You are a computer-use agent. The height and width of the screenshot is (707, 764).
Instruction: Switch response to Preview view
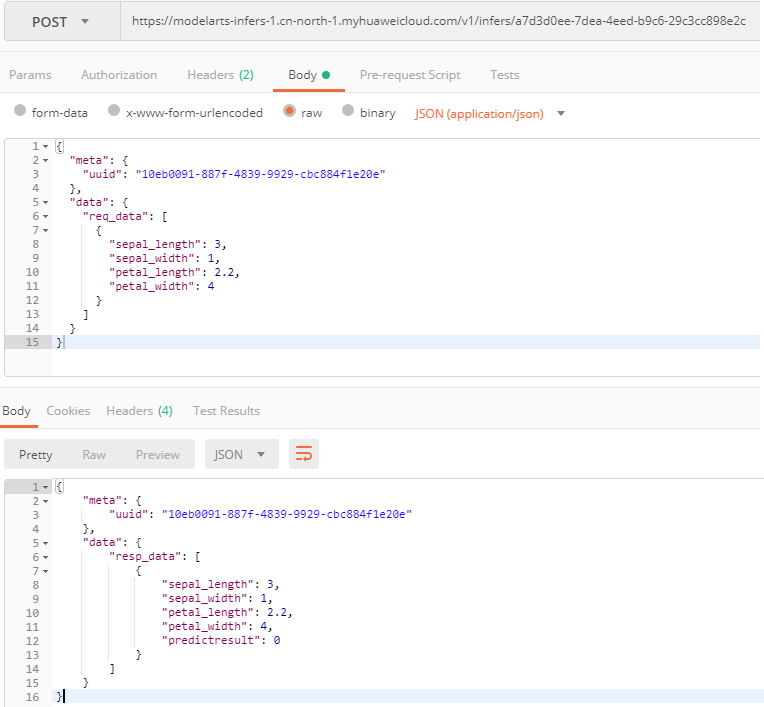pyautogui.click(x=158, y=455)
